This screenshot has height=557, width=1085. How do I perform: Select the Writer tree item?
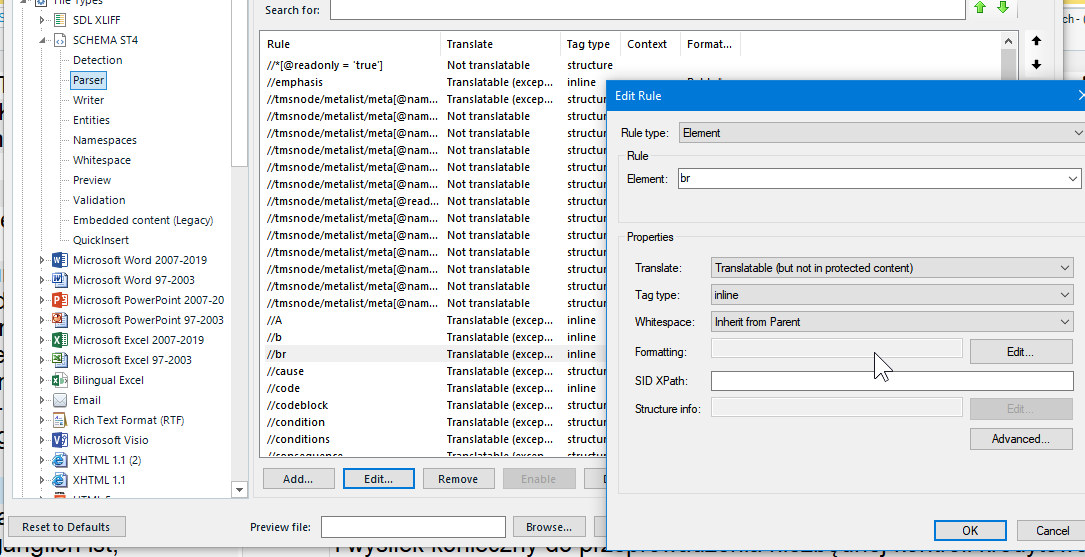pos(89,100)
